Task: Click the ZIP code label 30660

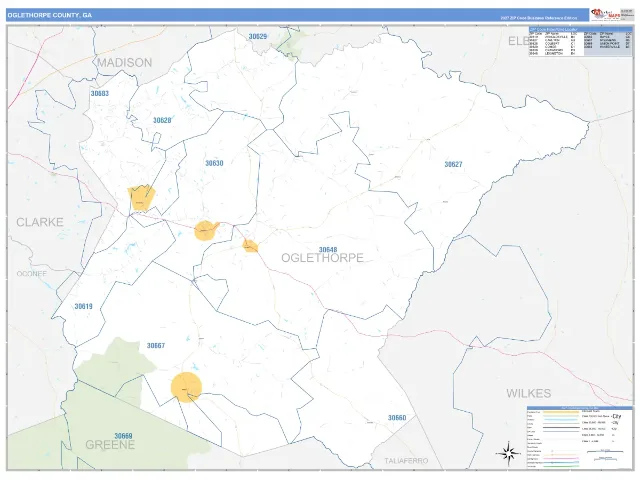Action: pos(397,418)
